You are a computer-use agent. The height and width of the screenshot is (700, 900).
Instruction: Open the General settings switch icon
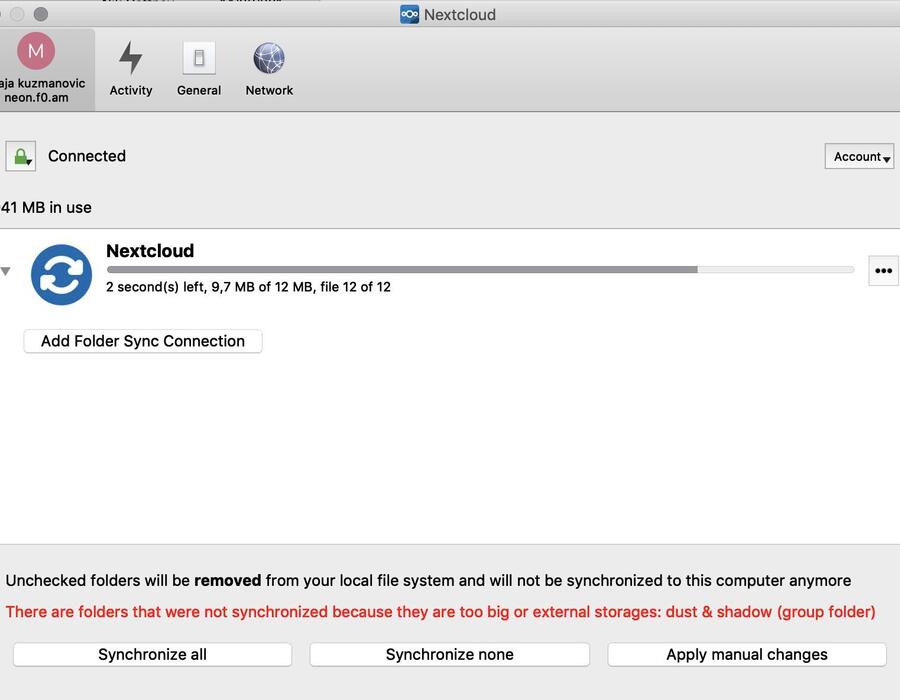click(x=199, y=68)
